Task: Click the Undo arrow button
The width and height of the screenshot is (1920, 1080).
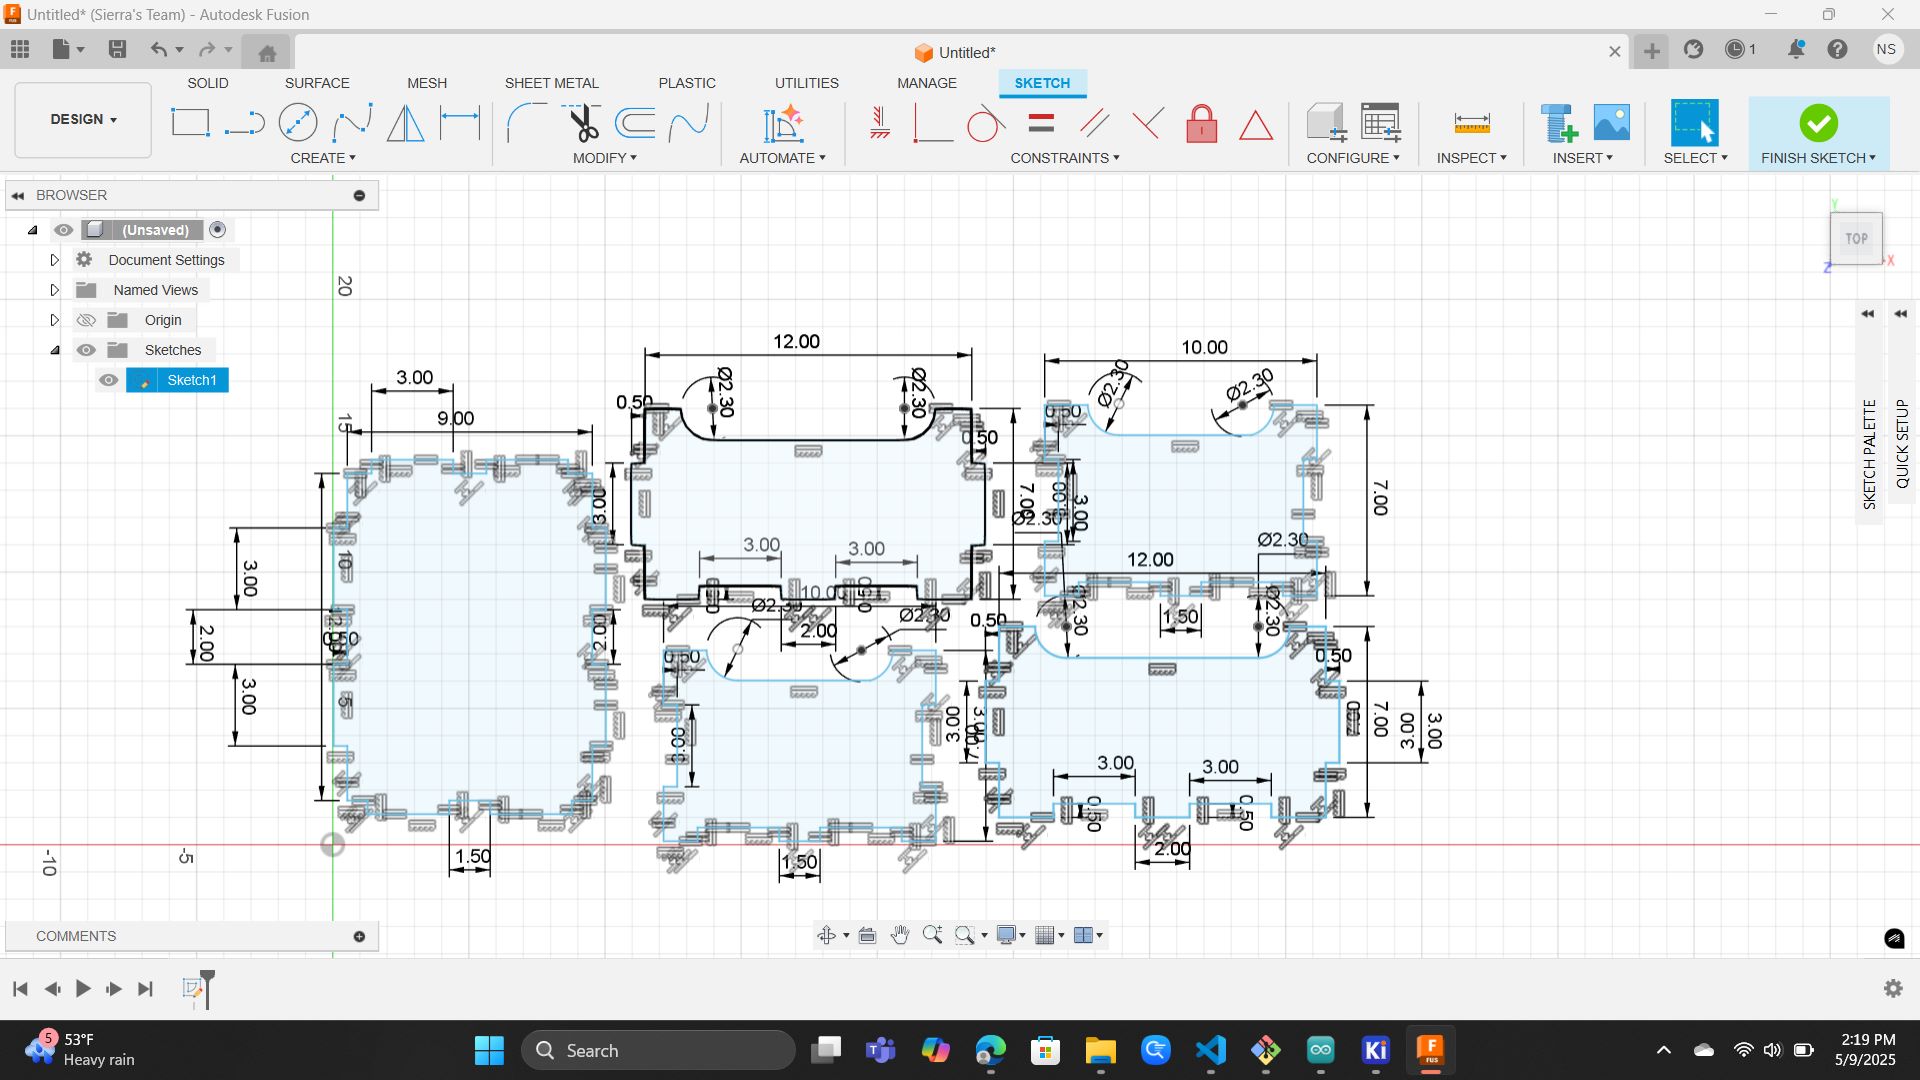Action: (159, 49)
